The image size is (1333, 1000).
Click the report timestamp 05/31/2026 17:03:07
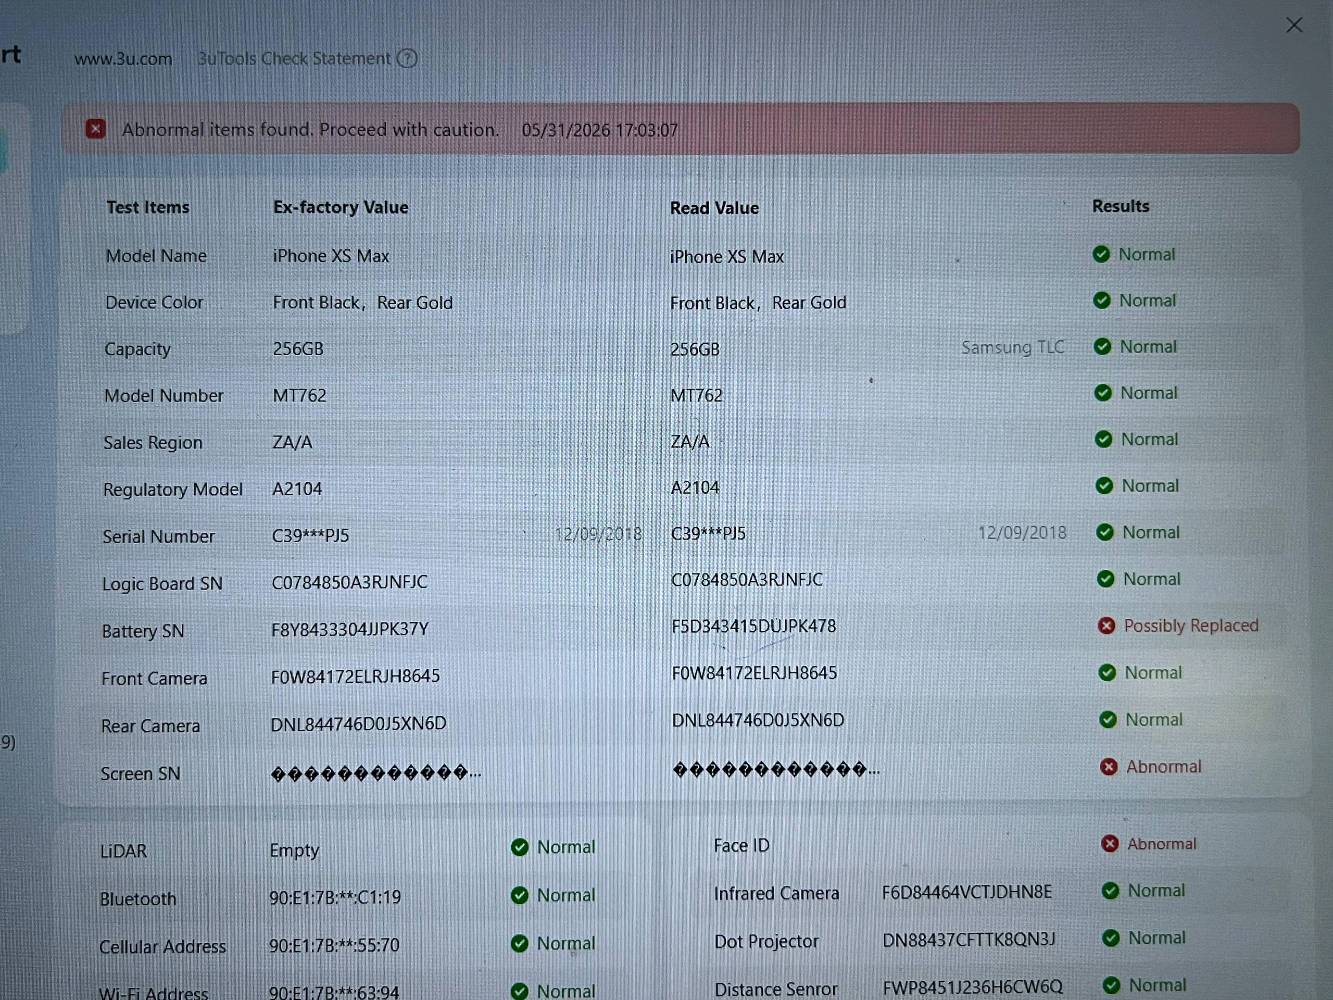pyautogui.click(x=600, y=130)
